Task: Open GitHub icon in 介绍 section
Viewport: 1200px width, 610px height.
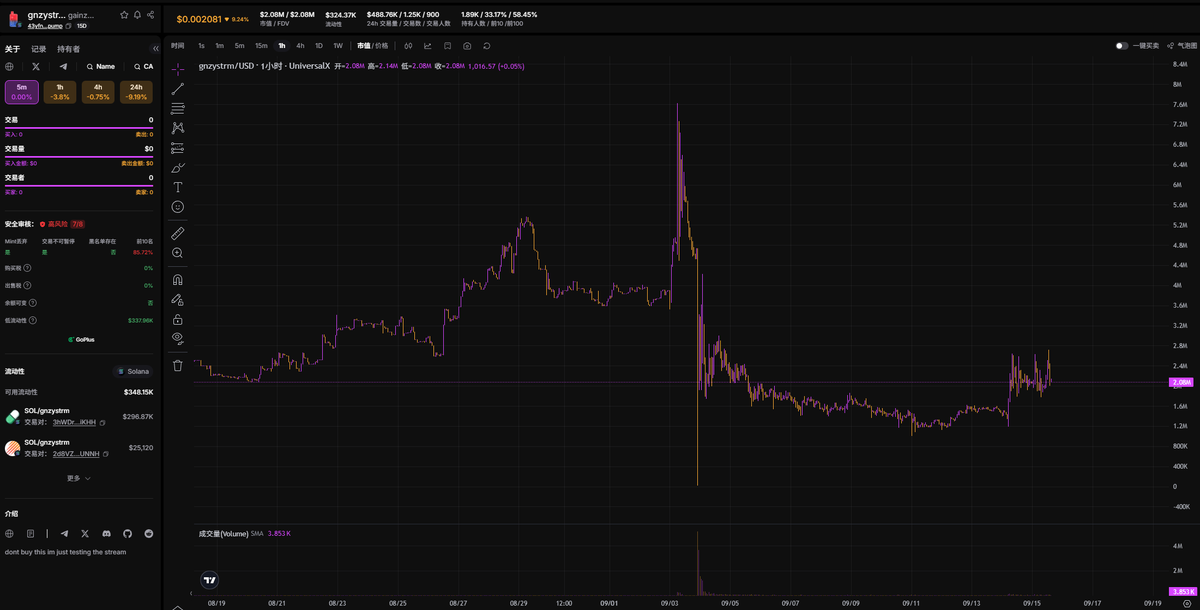Action: 127,534
